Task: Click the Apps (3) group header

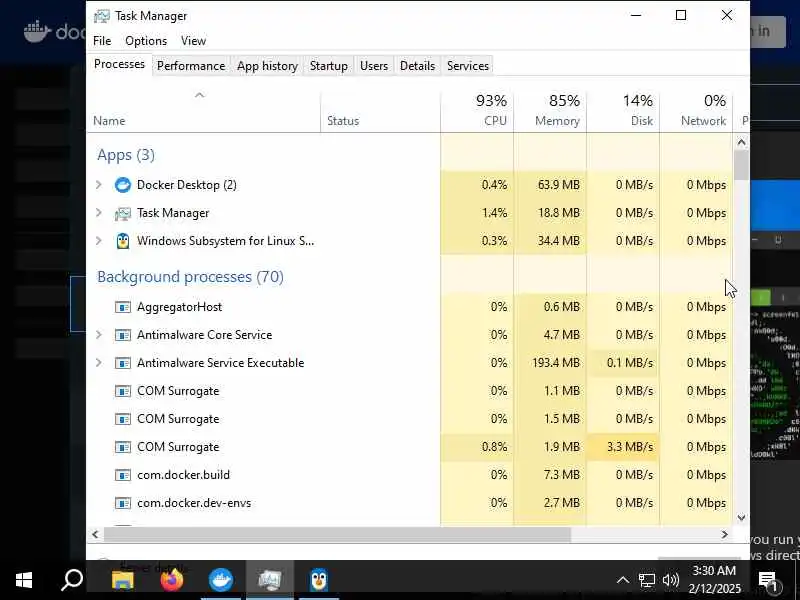Action: (x=126, y=155)
